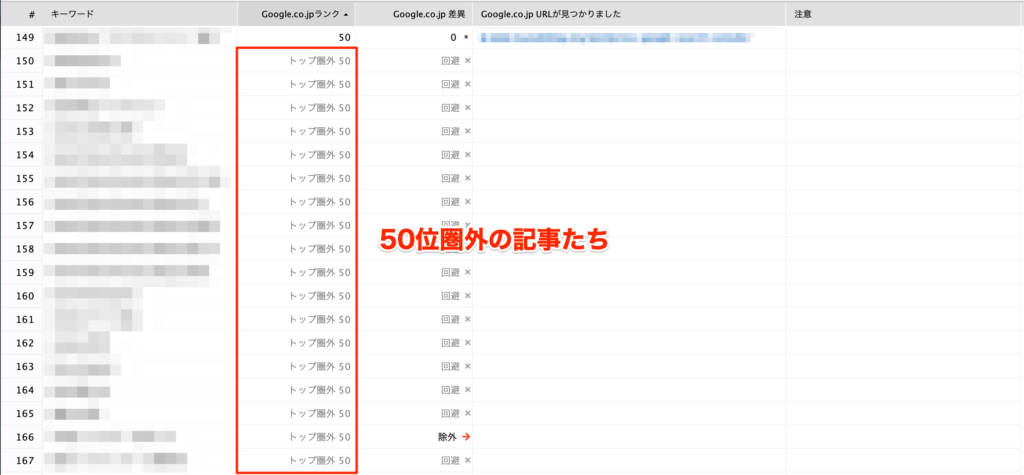Select トップ圏外 50 in row 152
Screen dimensions: 1024x475
tap(320, 108)
